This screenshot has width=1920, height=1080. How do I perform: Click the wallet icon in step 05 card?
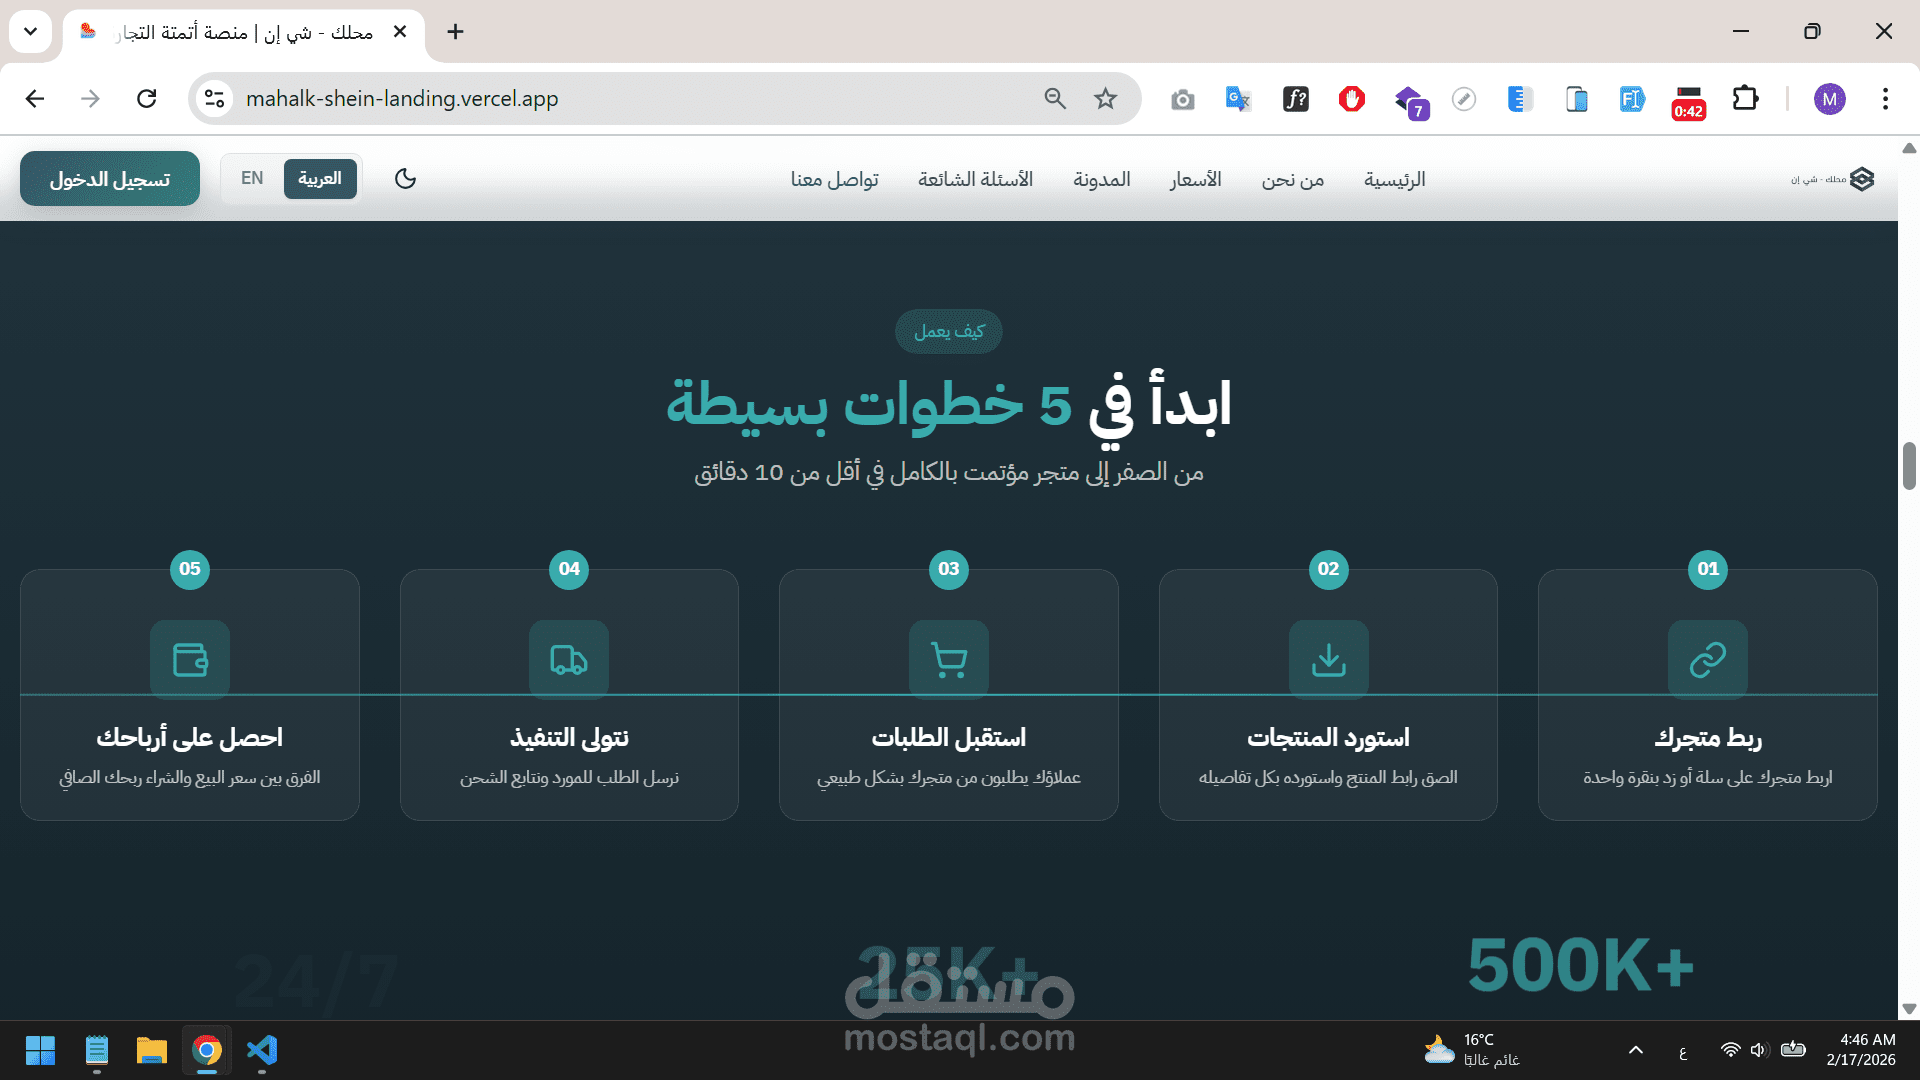(x=190, y=659)
